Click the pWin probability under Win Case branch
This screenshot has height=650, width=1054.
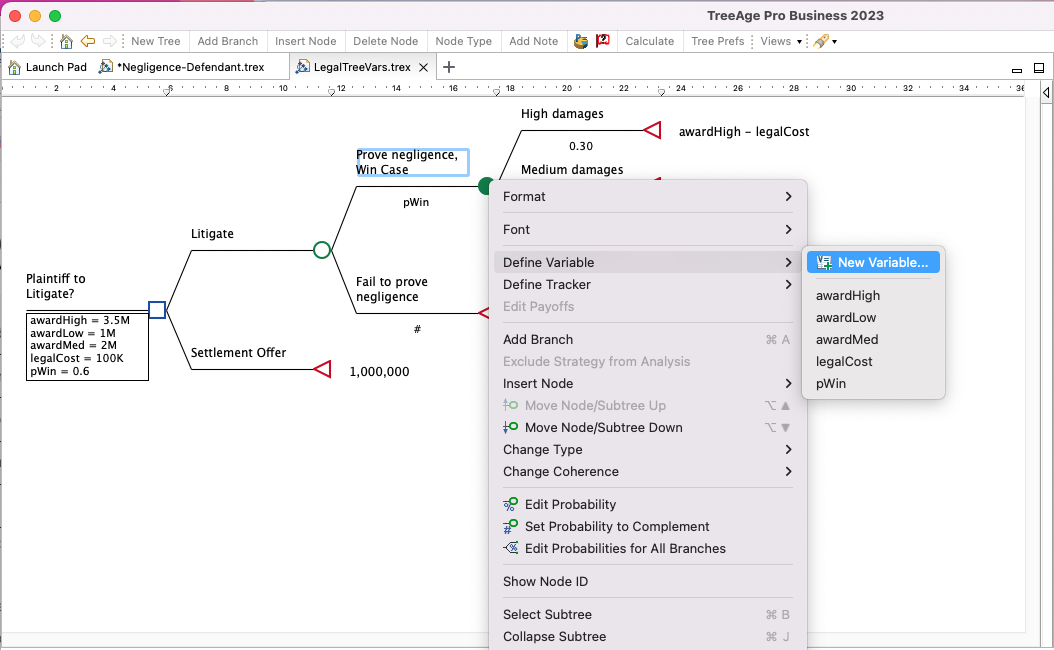pos(416,202)
